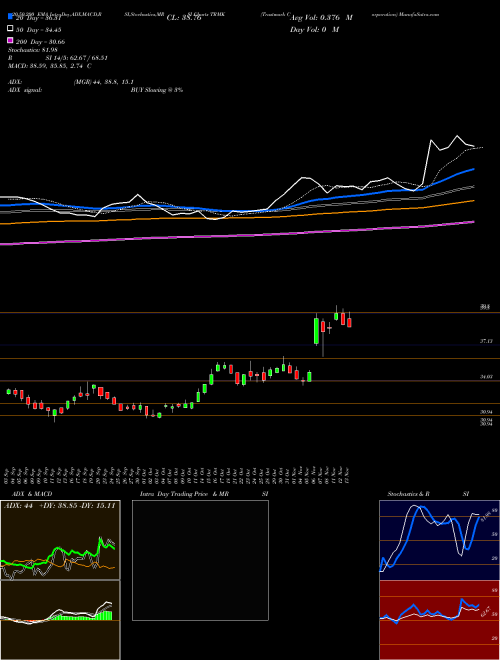Click the 'SI 14/3: 62.67 / 68.51' readout
The image size is (500, 660).
click(x=77, y=58)
